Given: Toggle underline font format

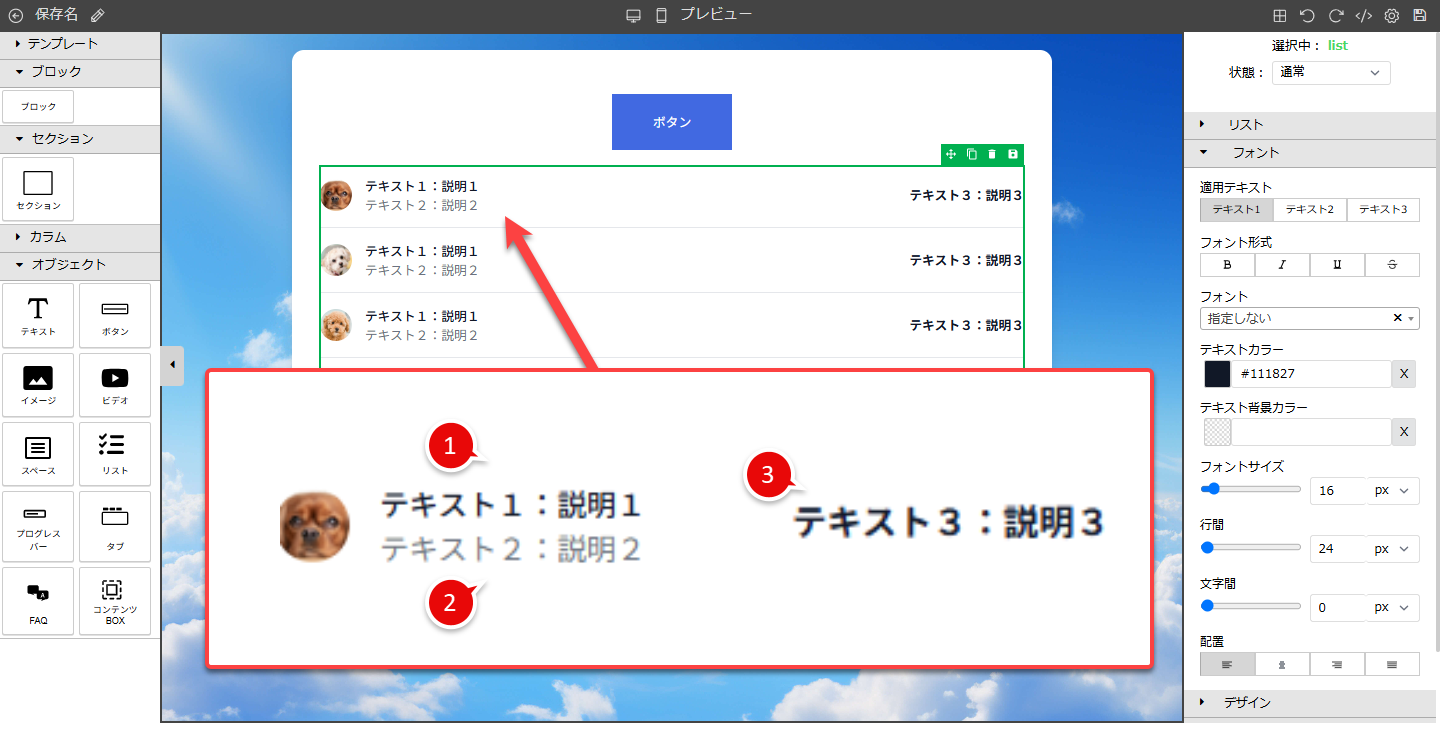Looking at the screenshot, I should pyautogui.click(x=1337, y=265).
